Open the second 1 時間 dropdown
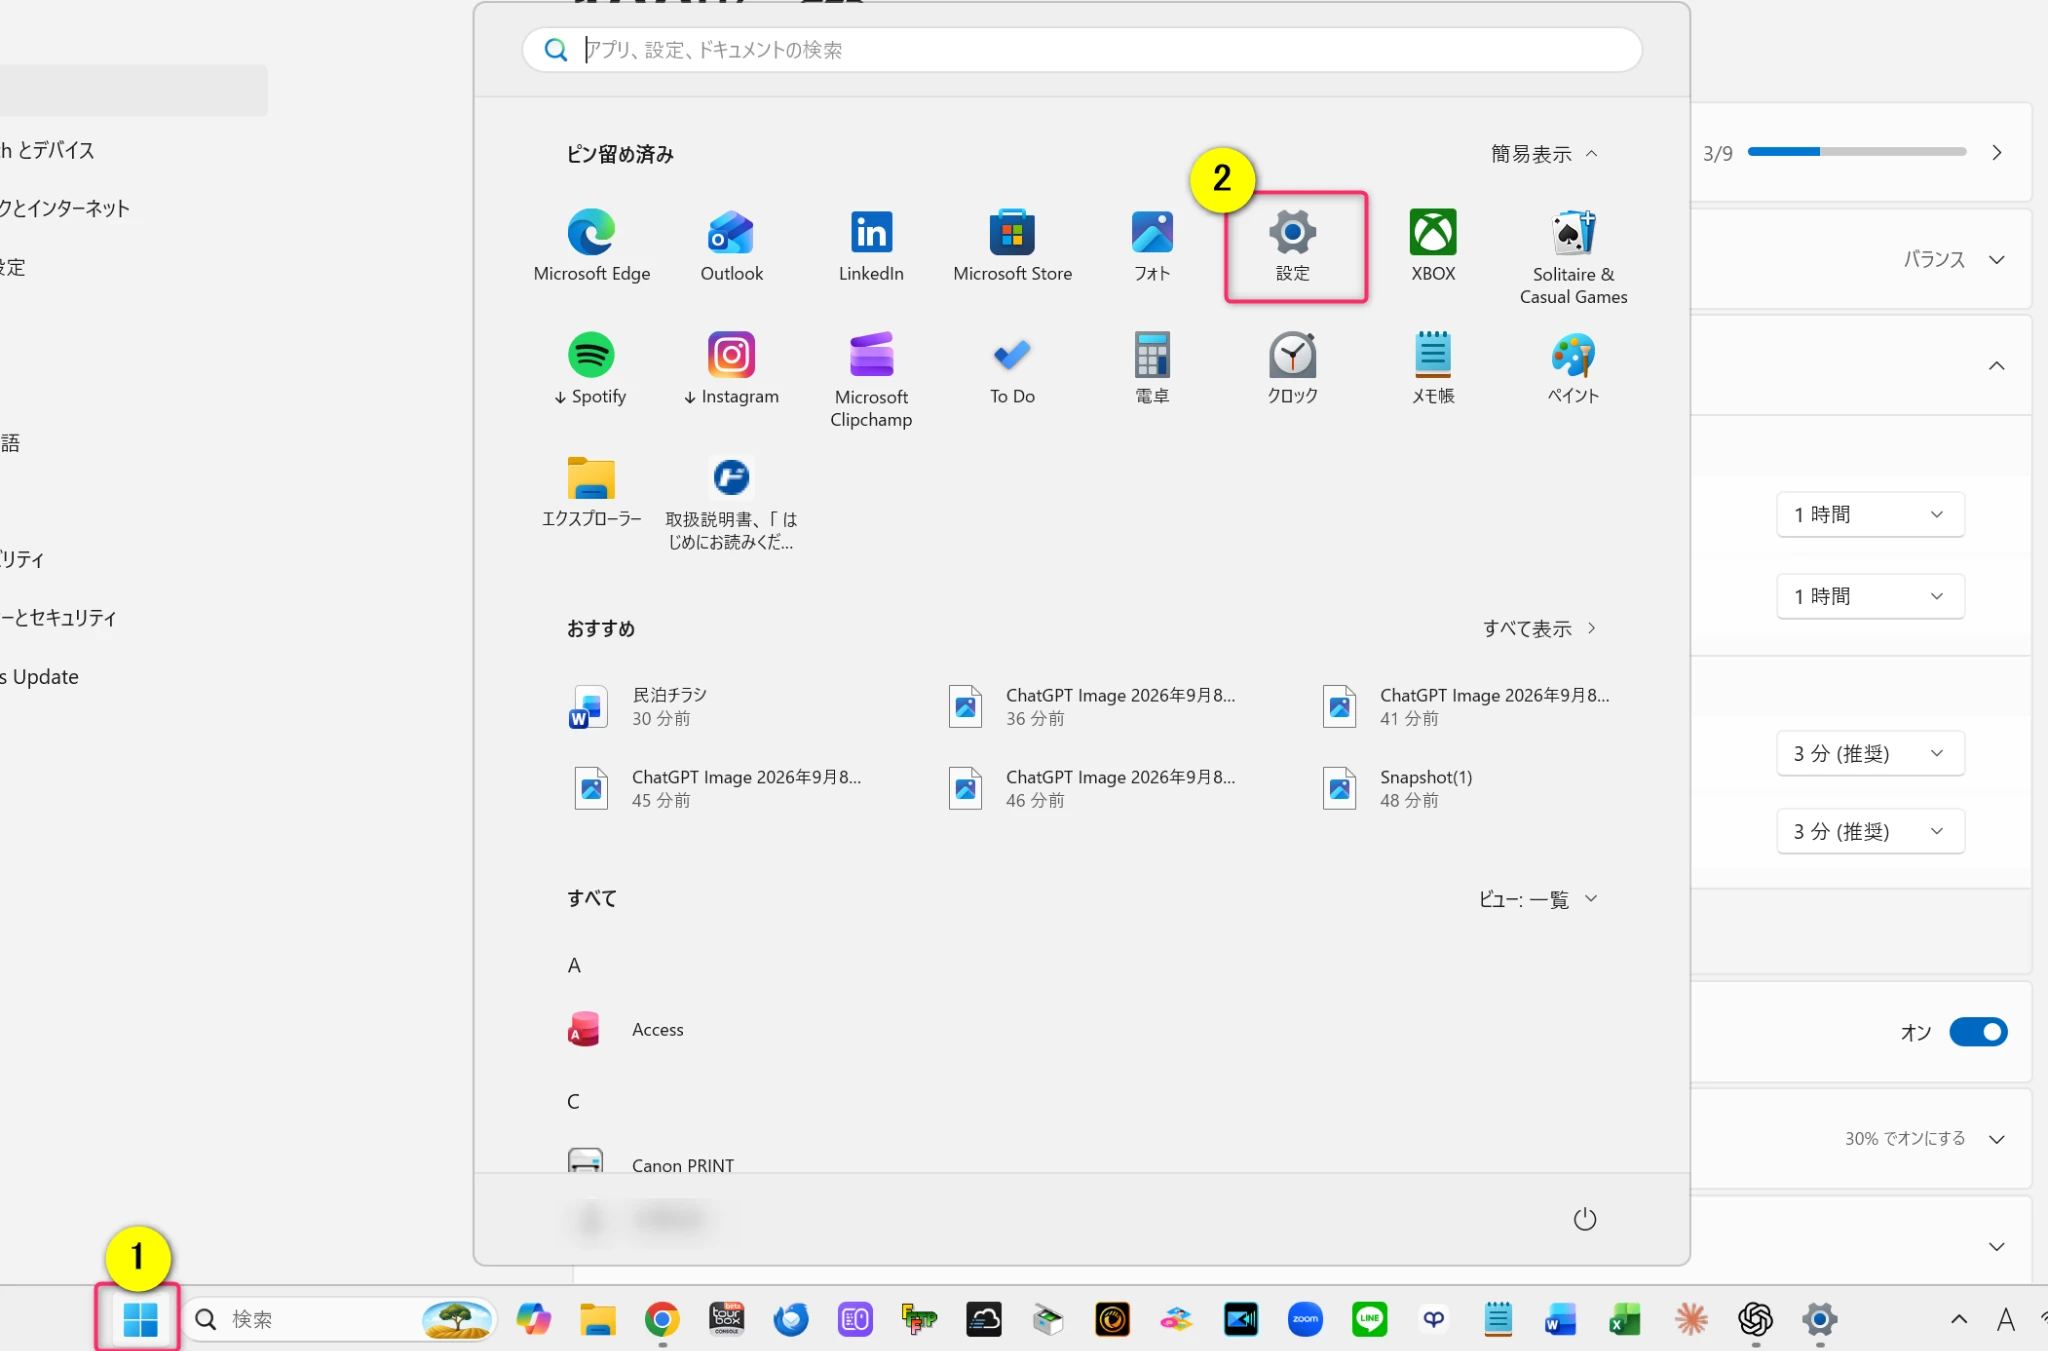2048x1351 pixels. tap(1870, 596)
